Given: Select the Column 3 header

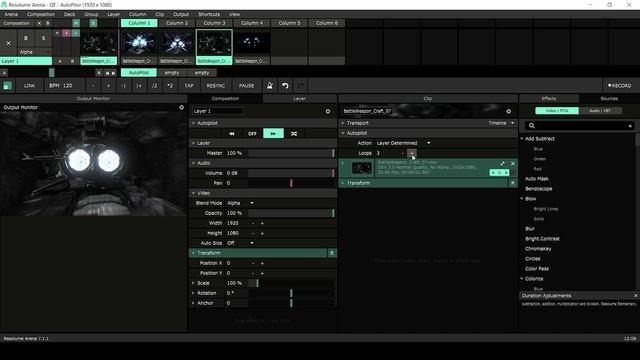Looking at the screenshot, I should click(x=214, y=23).
